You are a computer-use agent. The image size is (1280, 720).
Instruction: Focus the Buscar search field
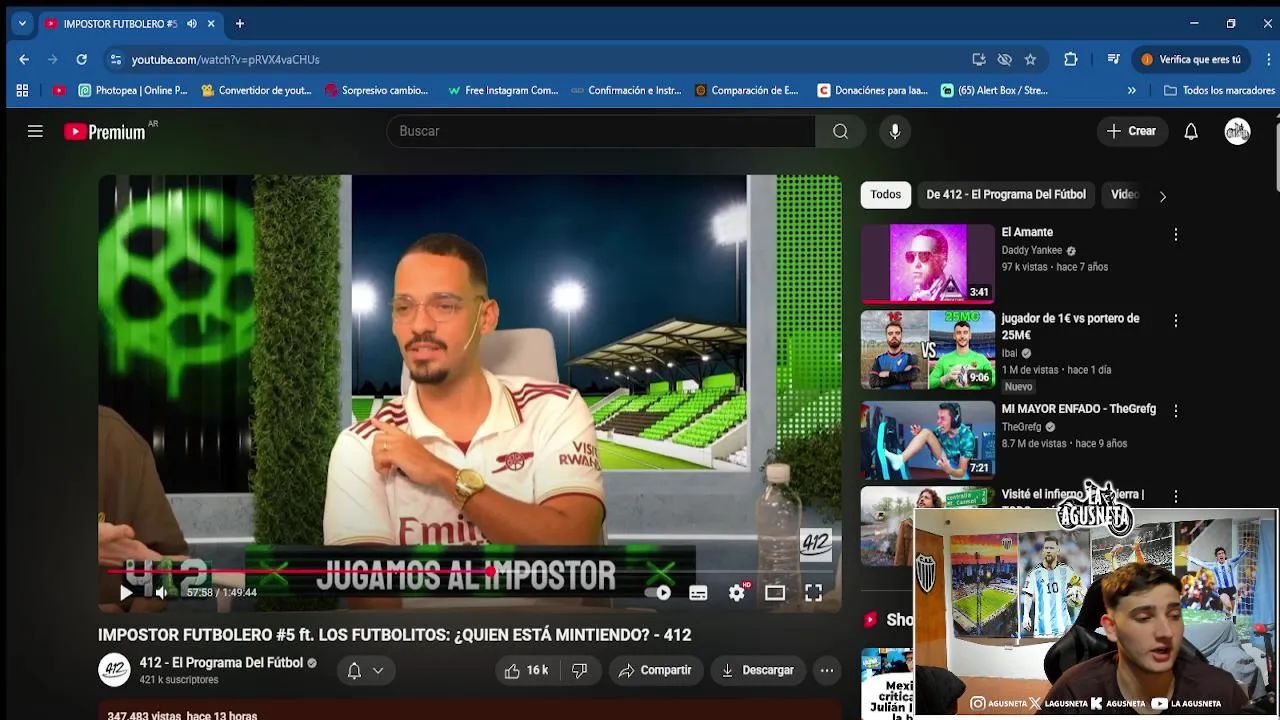pos(600,131)
